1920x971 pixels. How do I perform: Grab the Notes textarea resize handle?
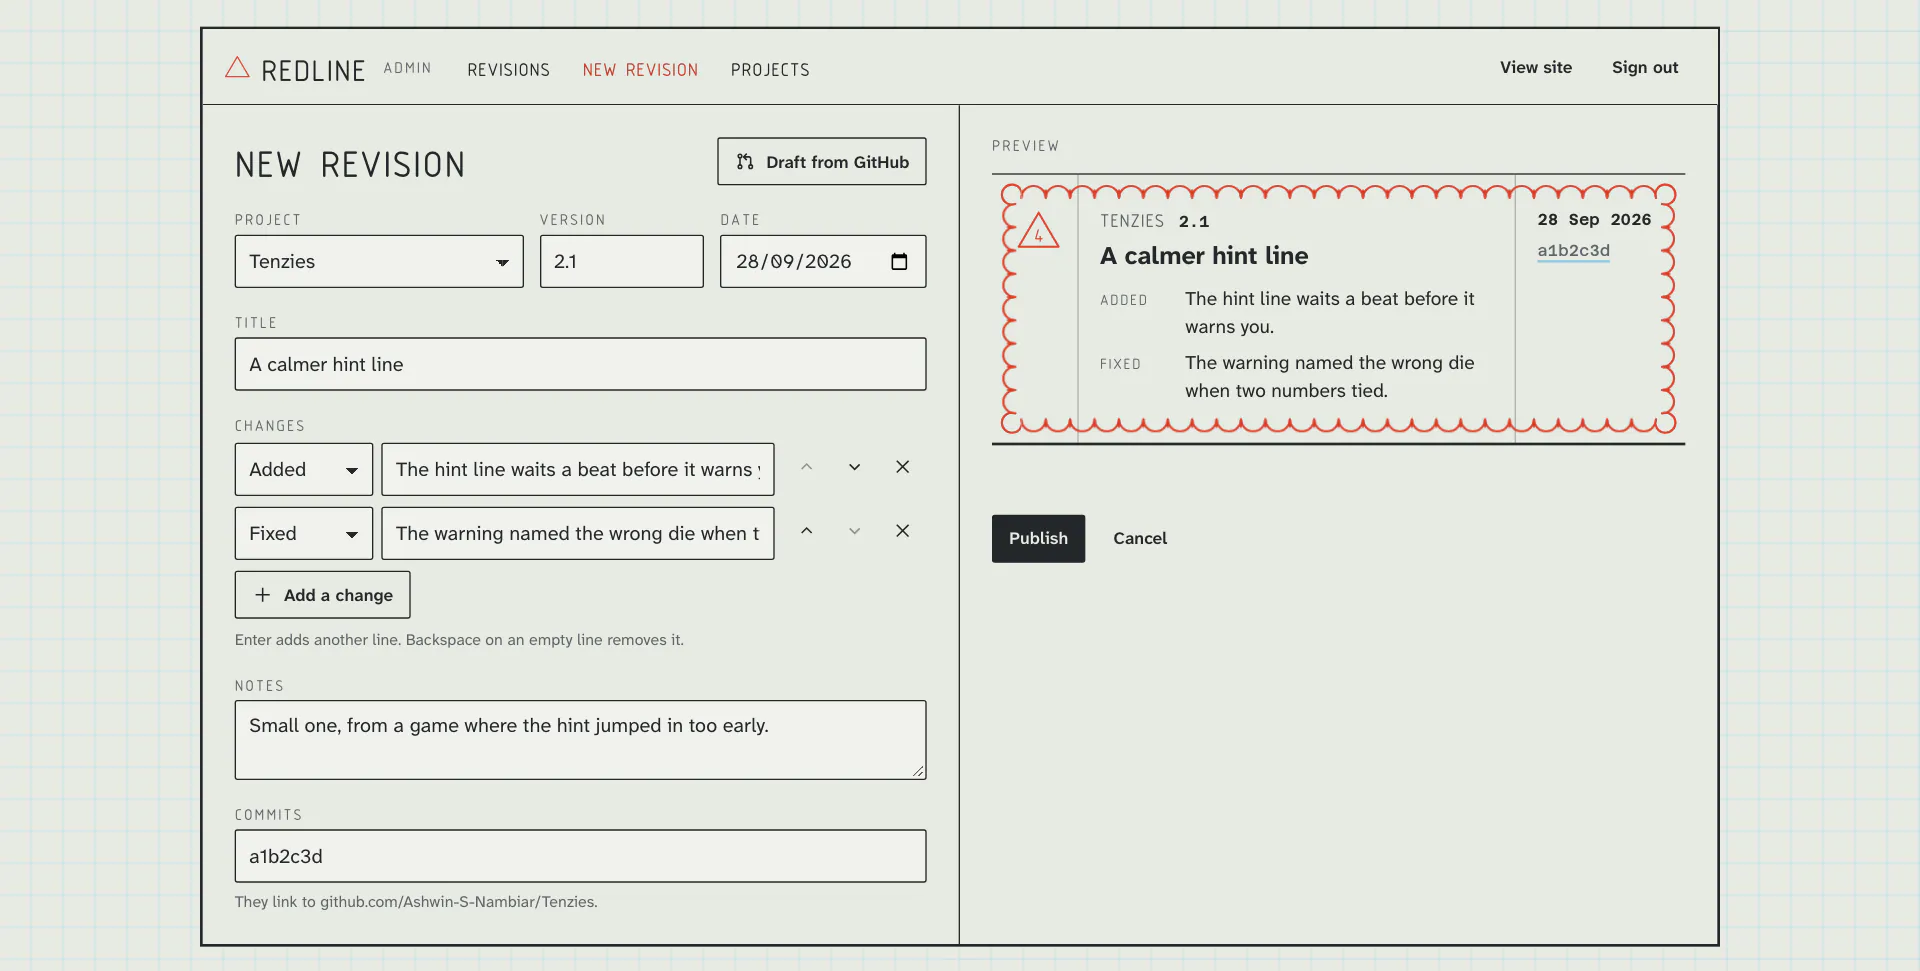tap(918, 771)
